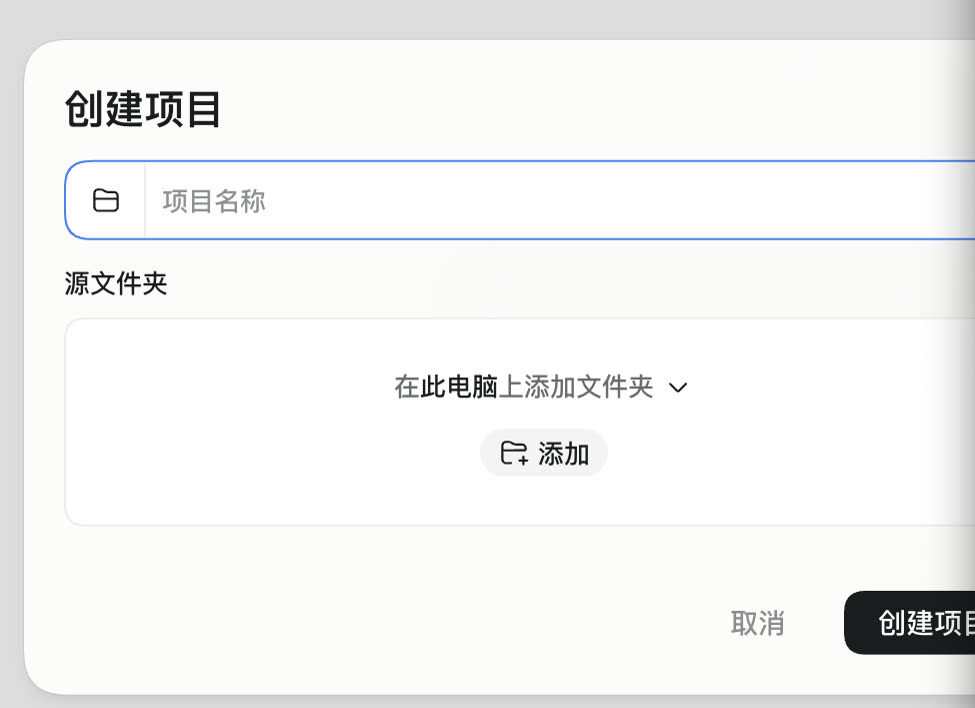The width and height of the screenshot is (975, 708).
Task: Select the bold 此电脑 text in dropdown
Action: coord(459,387)
